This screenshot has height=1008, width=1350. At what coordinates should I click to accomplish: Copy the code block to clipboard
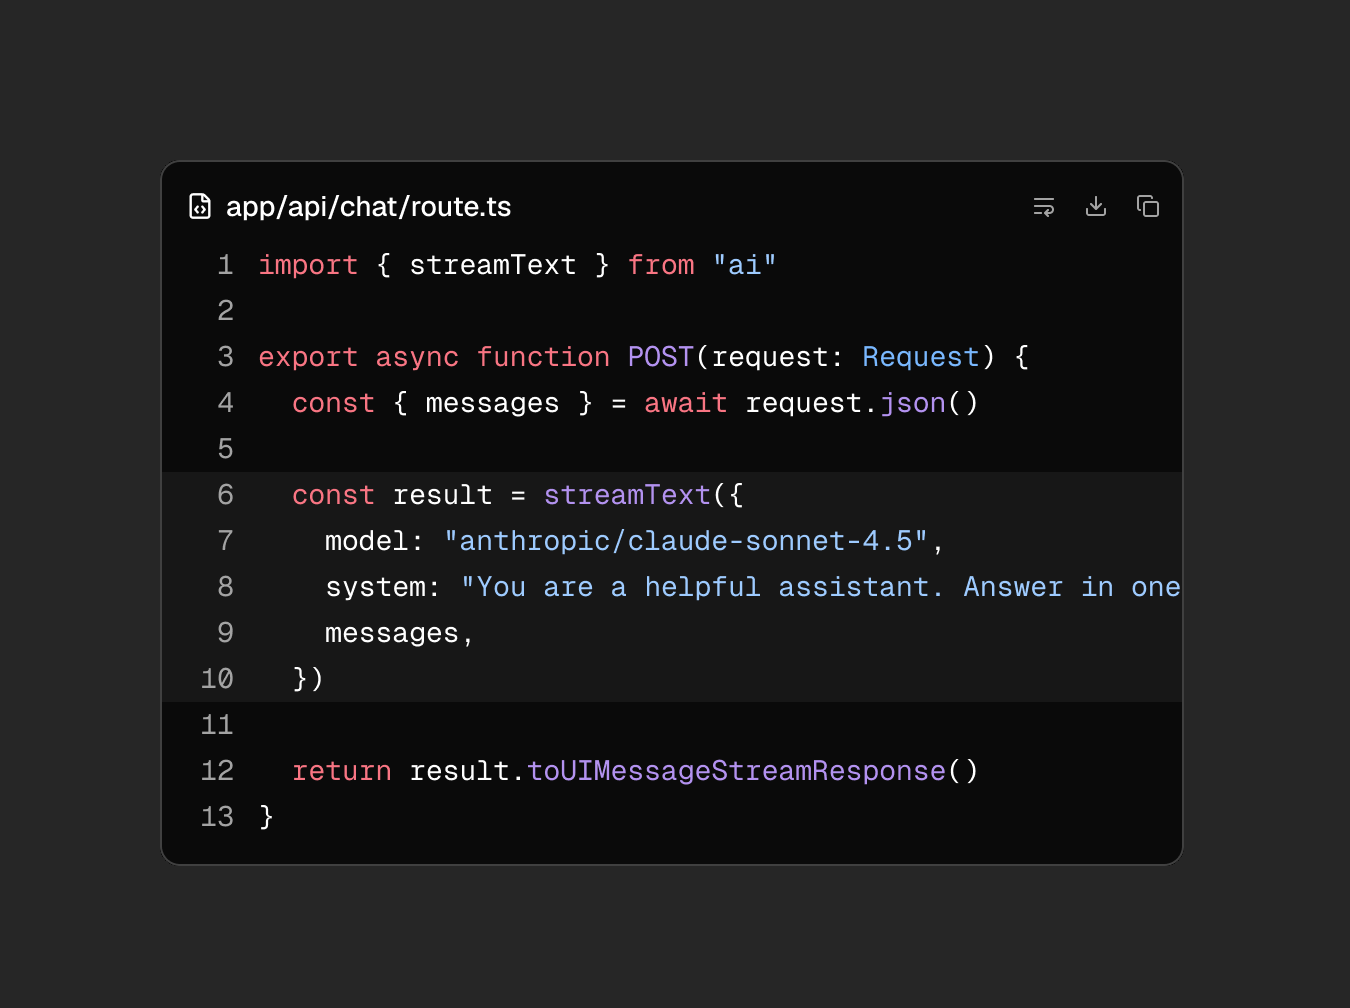click(x=1148, y=207)
